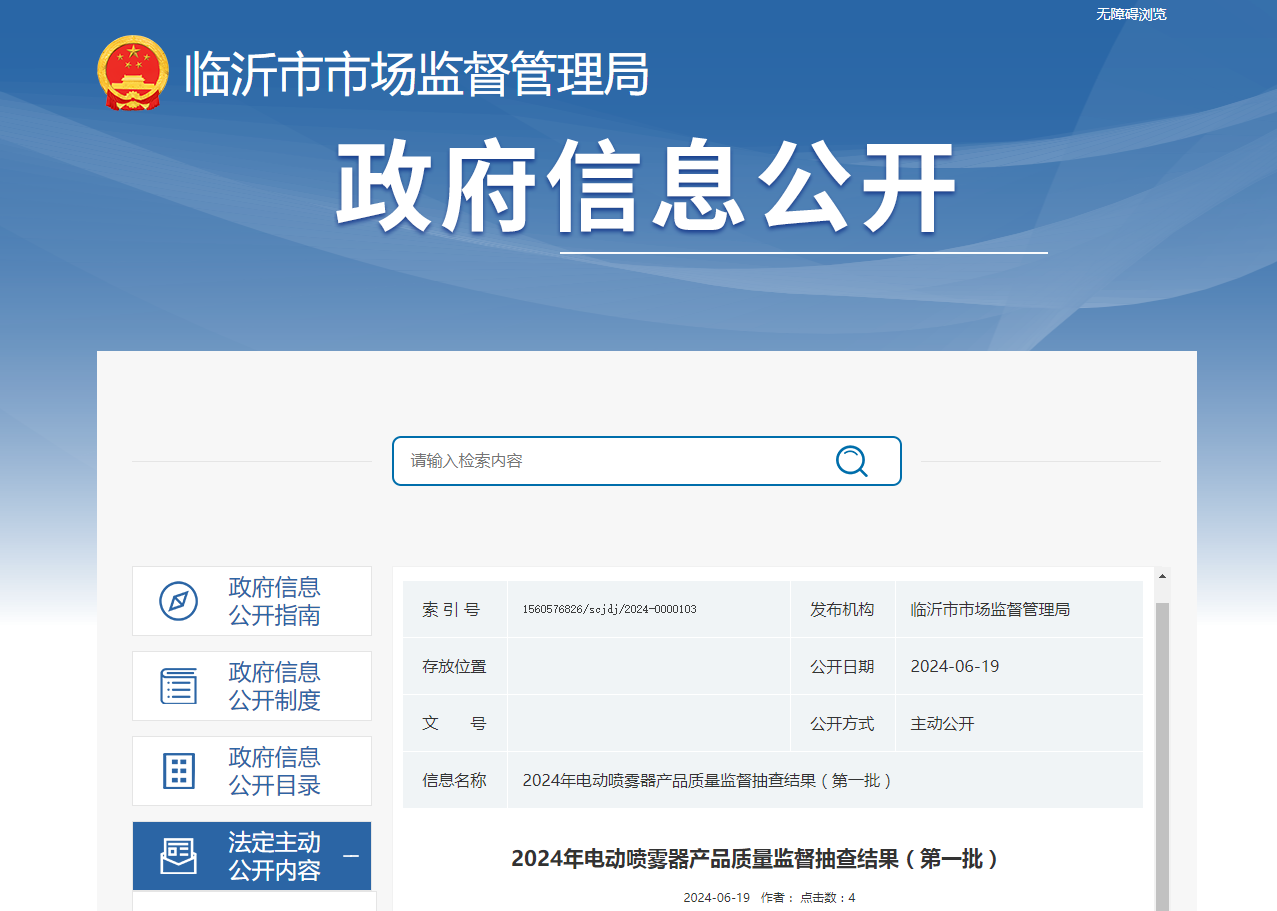Click the 公开日期 value 2024-06-19
The image size is (1277, 911).
pos(954,667)
